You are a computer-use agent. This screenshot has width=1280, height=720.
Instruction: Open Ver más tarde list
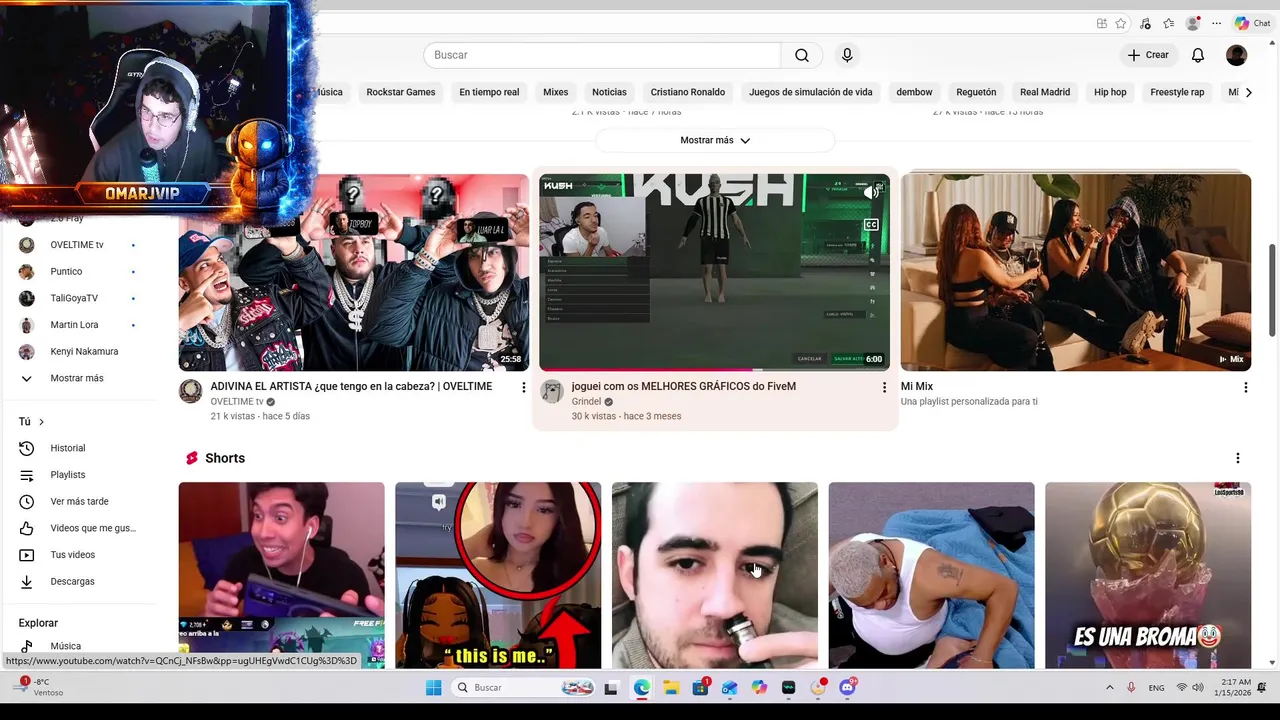point(80,501)
